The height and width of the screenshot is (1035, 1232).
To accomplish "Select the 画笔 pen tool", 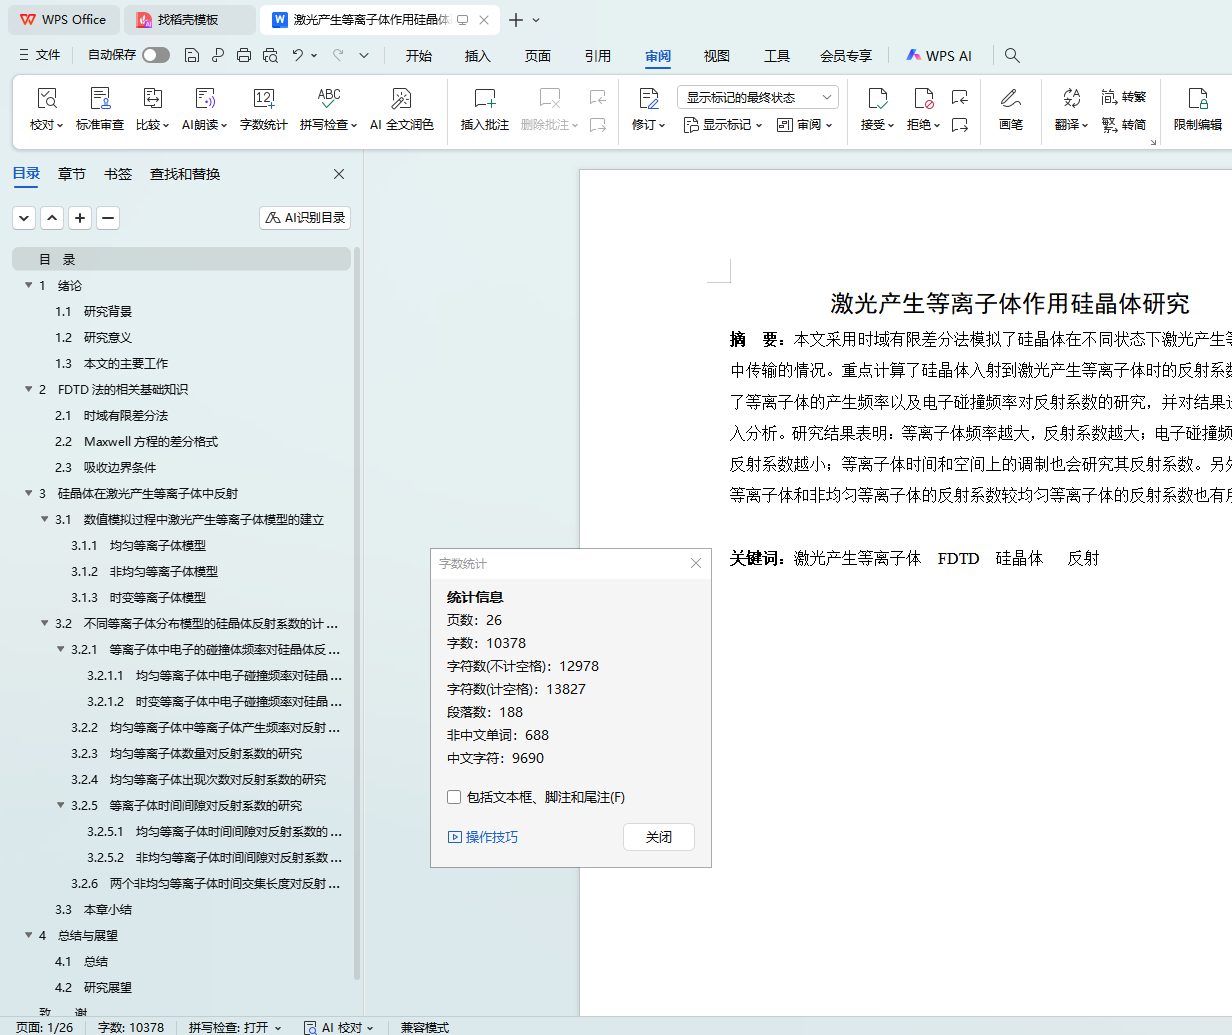I will [x=1010, y=109].
